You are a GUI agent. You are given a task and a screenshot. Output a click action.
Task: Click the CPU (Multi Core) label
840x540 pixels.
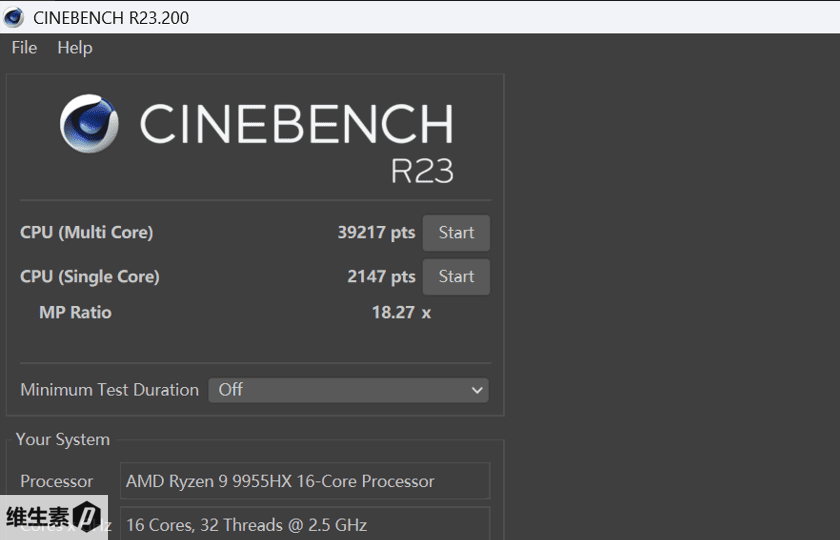point(87,233)
